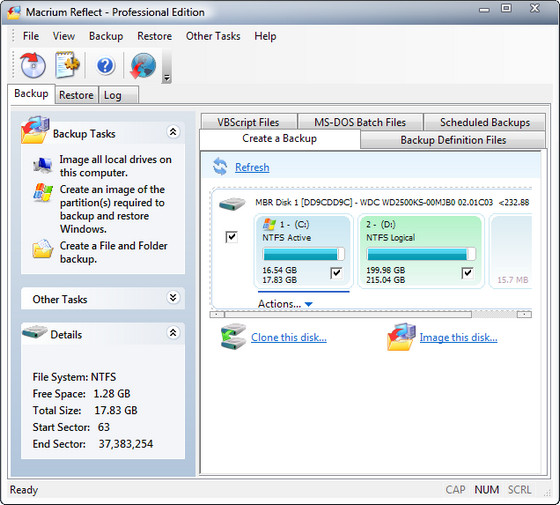Click the CD with red arrow toolbar icon

click(x=33, y=65)
